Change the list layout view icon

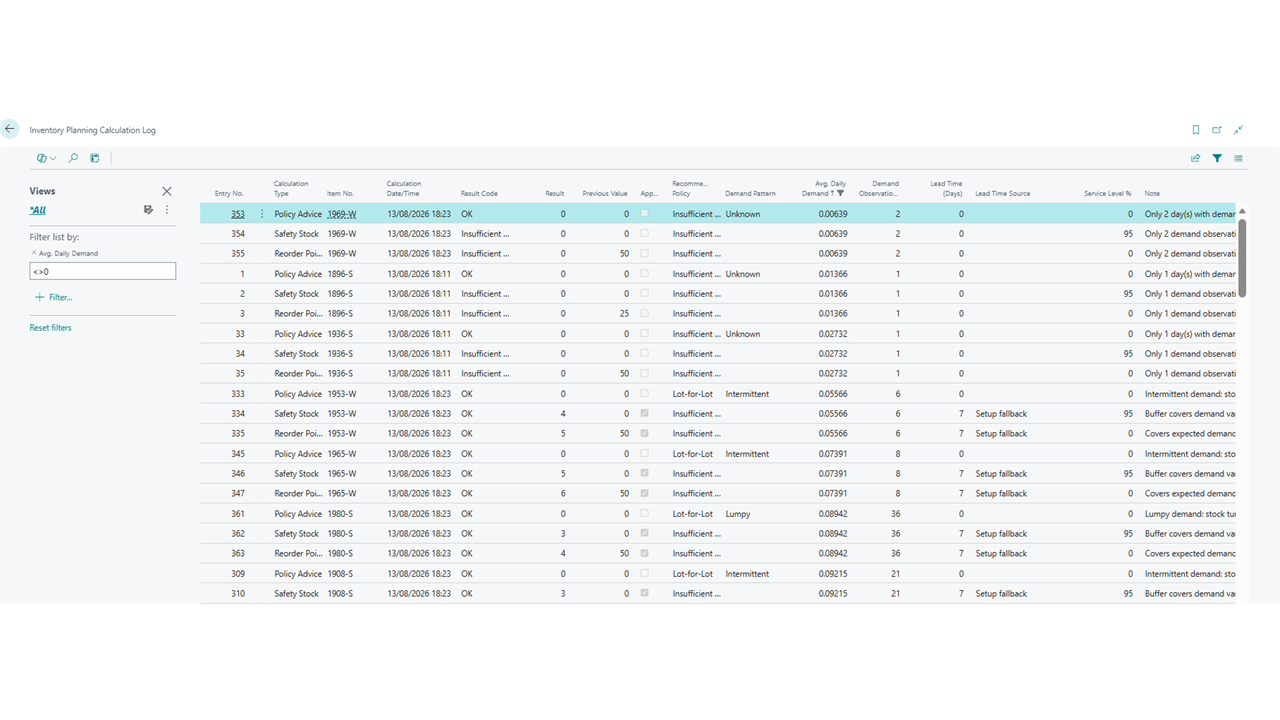(x=1238, y=158)
